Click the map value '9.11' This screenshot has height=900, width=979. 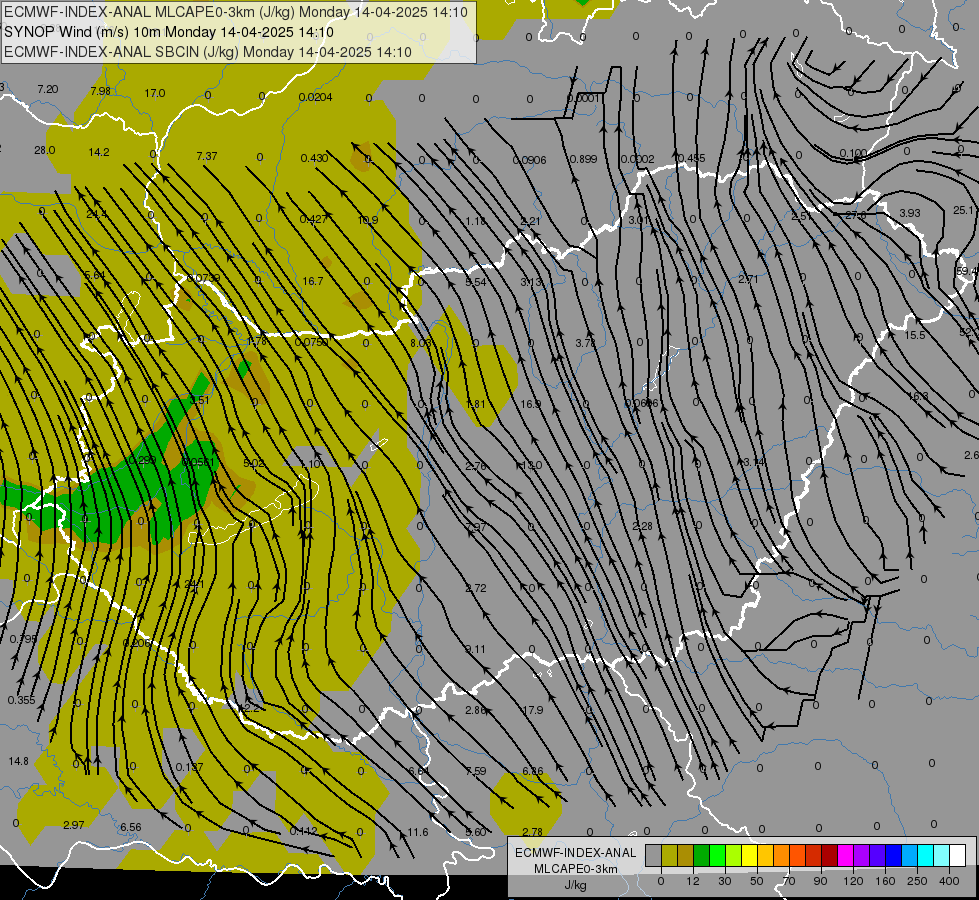click(x=476, y=649)
